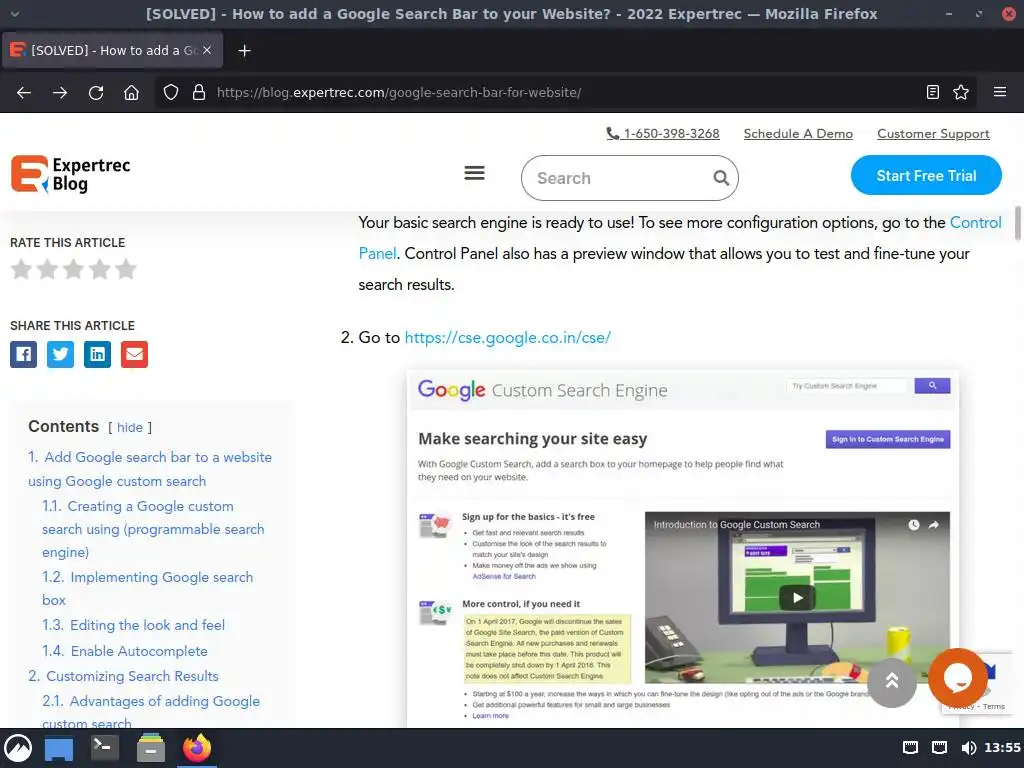
Task: Hide the Contents table via hide toggle
Action: pos(129,427)
